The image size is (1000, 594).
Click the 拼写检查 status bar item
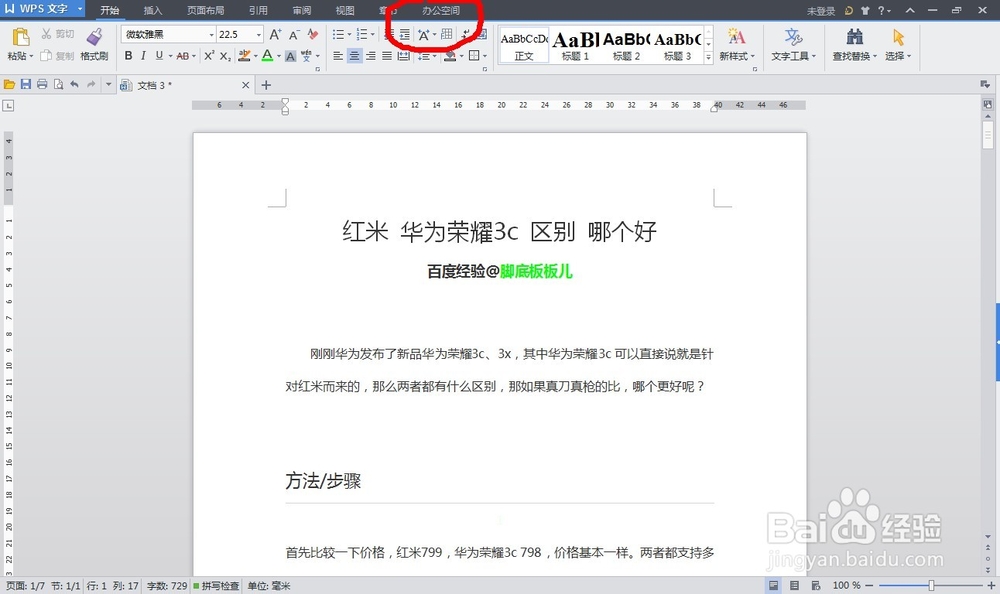click(x=216, y=585)
